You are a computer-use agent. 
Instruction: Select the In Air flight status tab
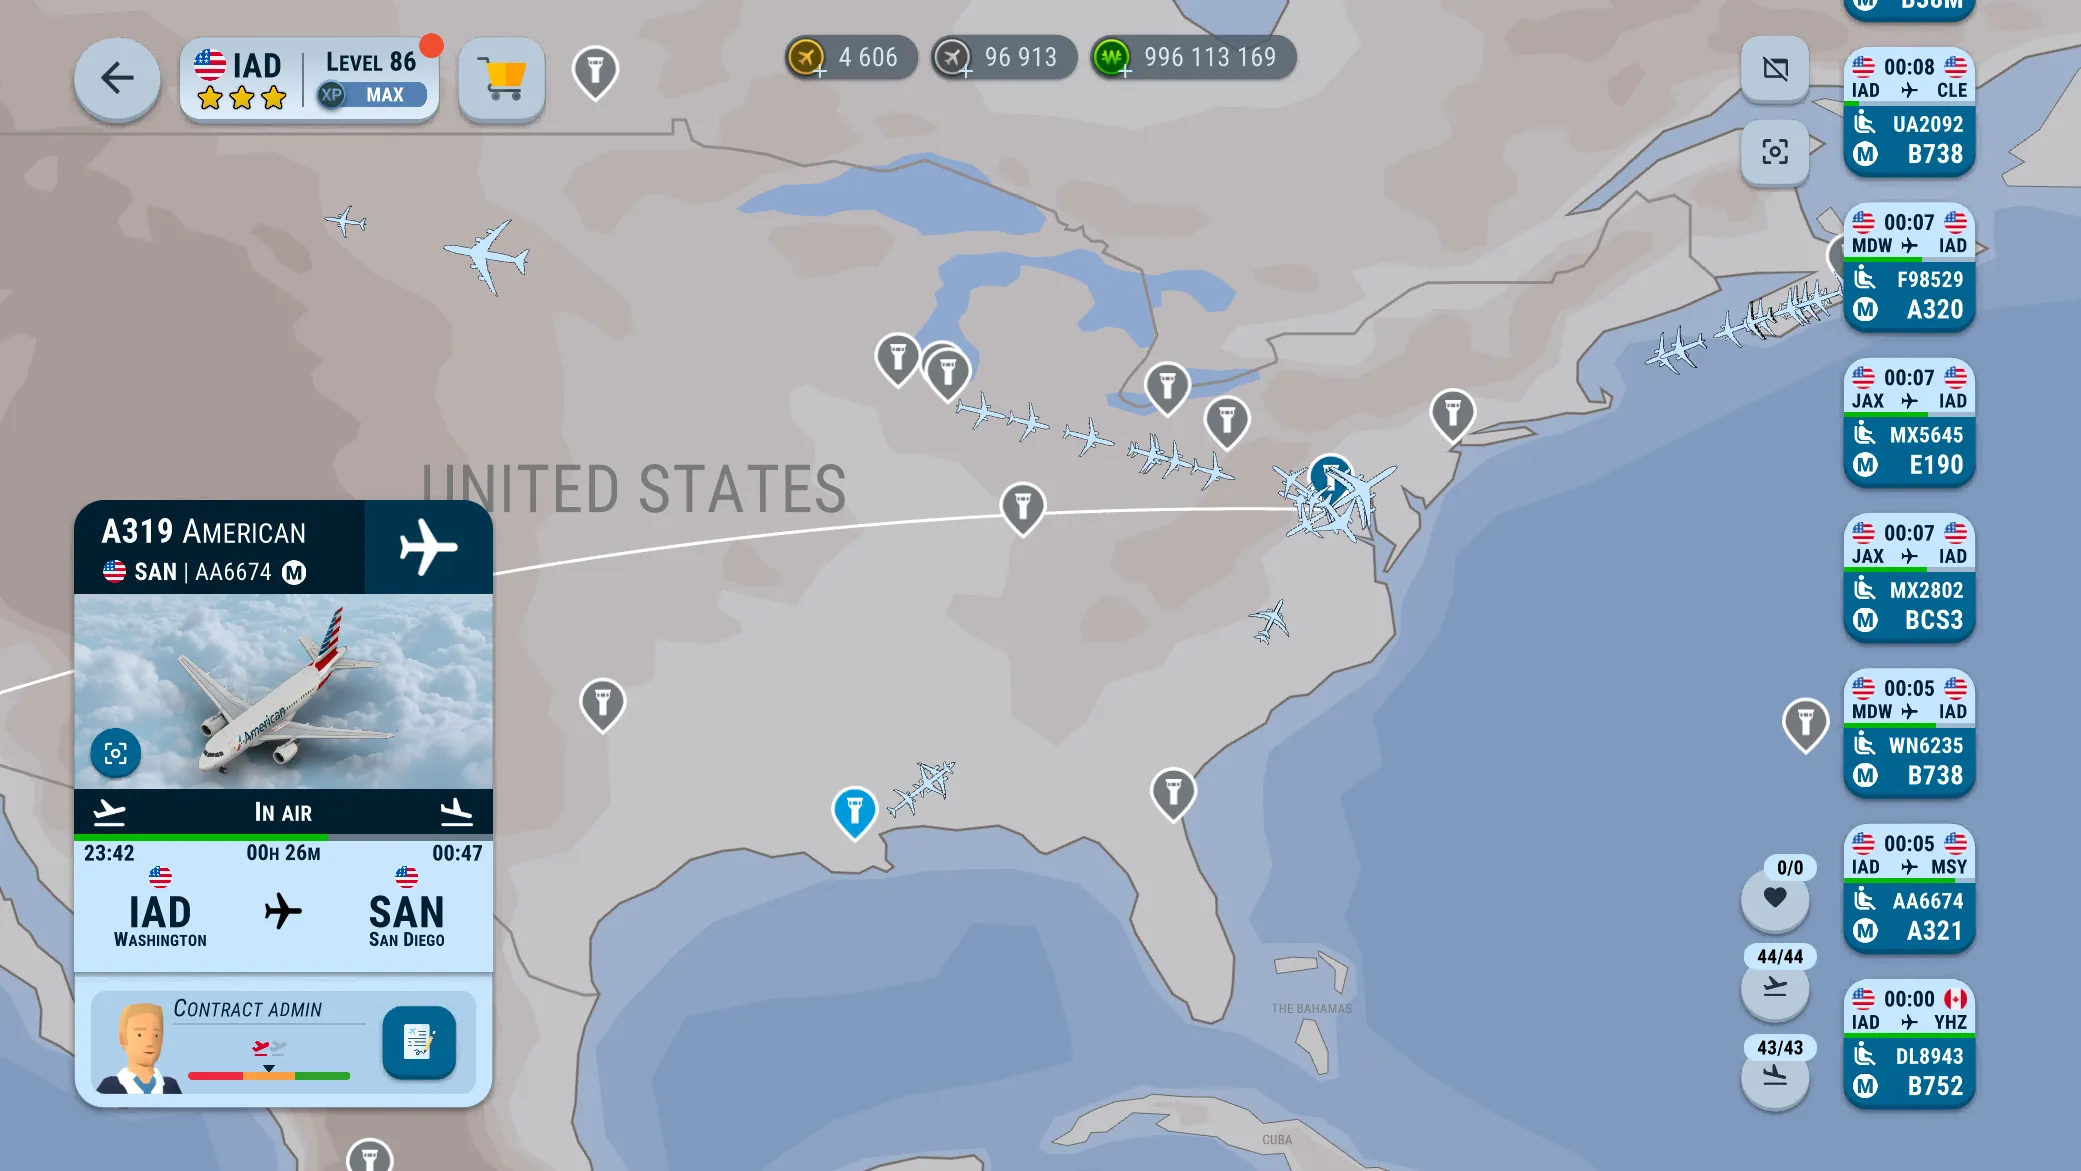tap(282, 811)
